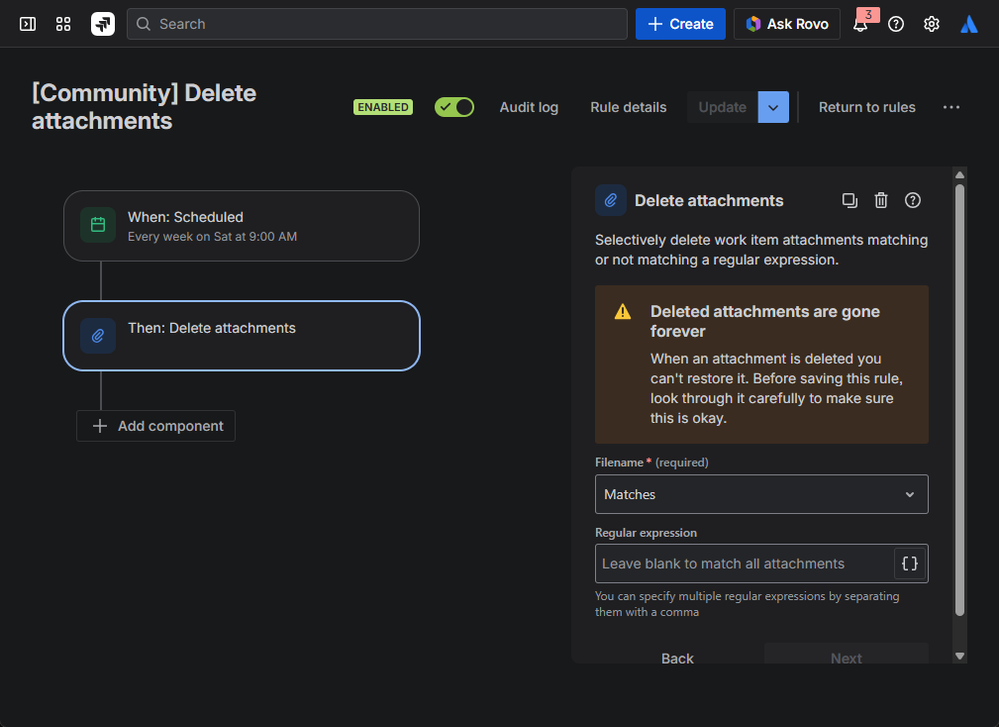This screenshot has width=999, height=727.
Task: Click the 'Filename (required)' label
Action: tap(651, 463)
